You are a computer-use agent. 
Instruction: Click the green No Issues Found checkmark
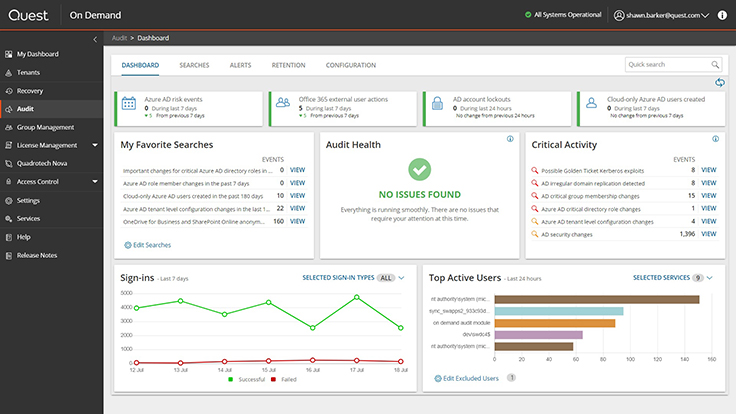tap(420, 169)
